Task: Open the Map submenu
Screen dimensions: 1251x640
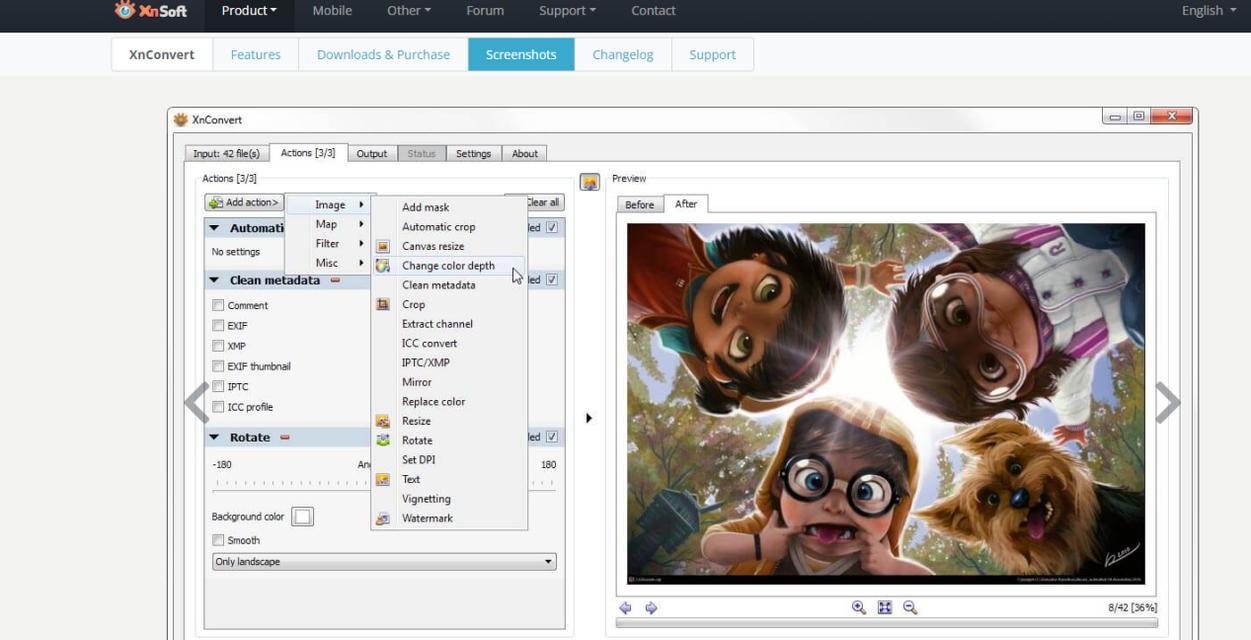Action: point(330,224)
